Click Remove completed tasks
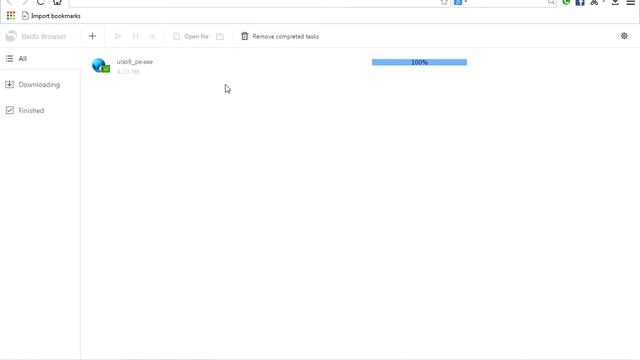640x360 pixels. tap(280, 36)
